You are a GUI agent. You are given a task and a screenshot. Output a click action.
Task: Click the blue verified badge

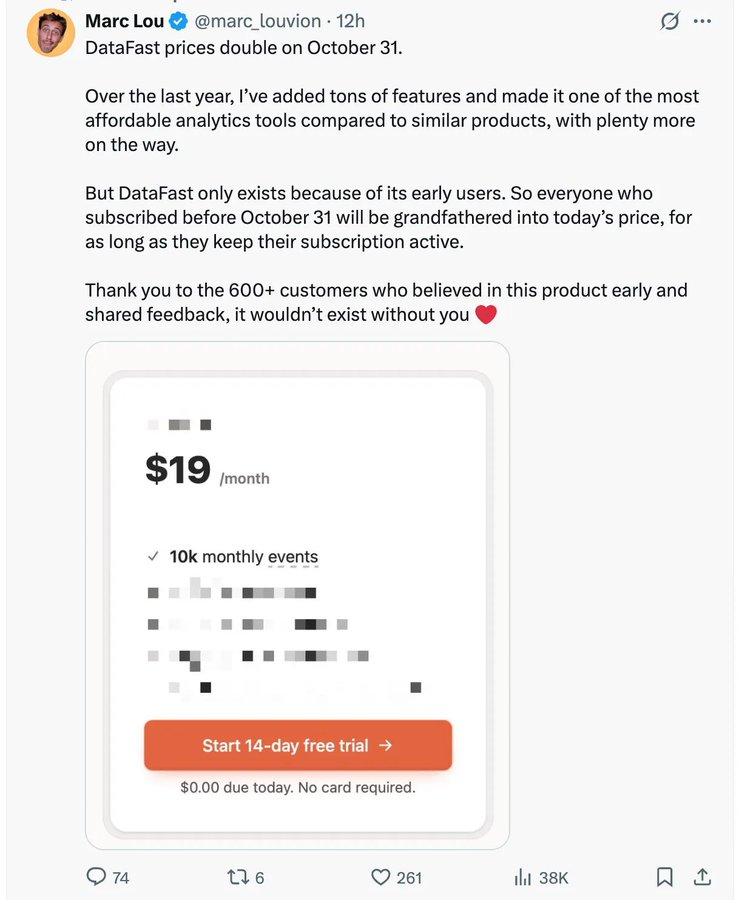tap(177, 21)
